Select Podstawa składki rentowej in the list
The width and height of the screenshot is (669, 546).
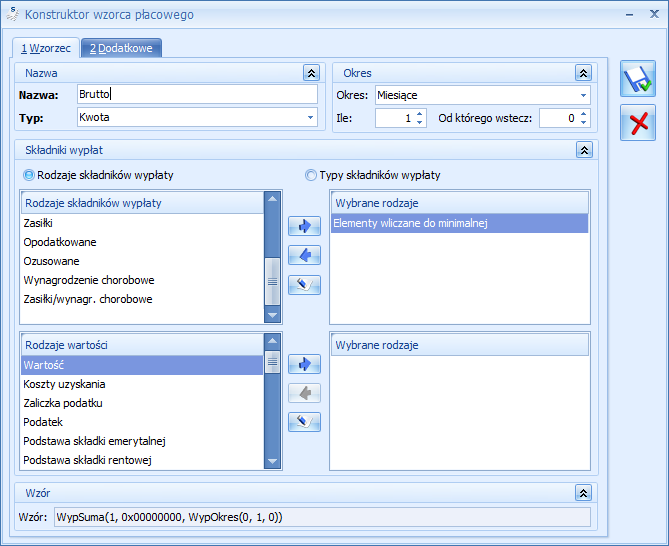pyautogui.click(x=142, y=460)
